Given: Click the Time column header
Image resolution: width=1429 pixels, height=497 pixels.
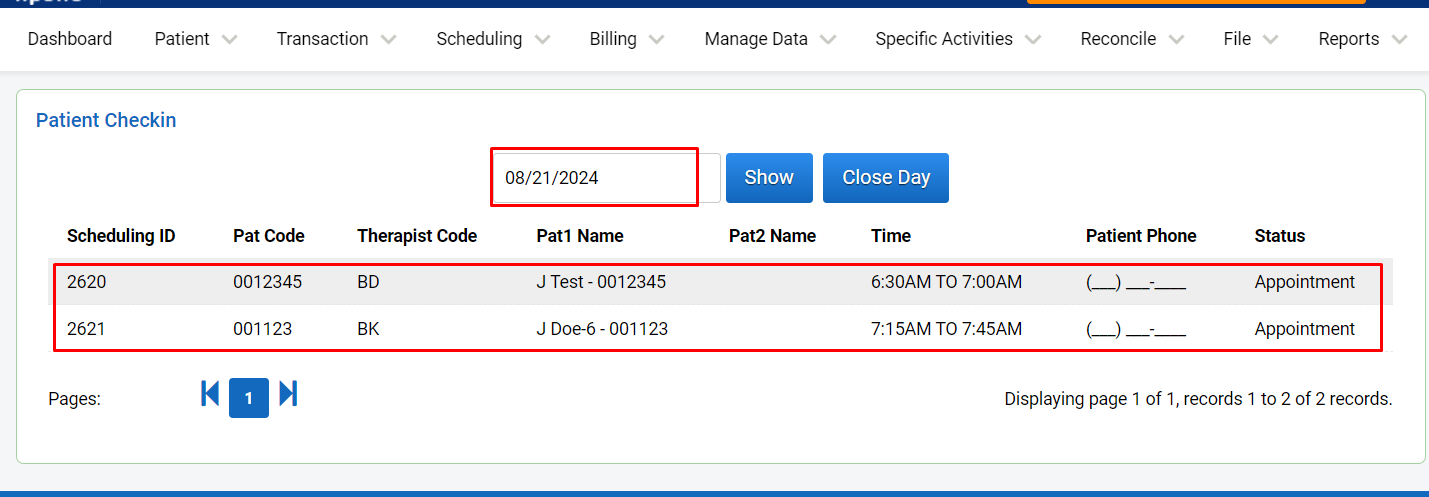Looking at the screenshot, I should (891, 236).
